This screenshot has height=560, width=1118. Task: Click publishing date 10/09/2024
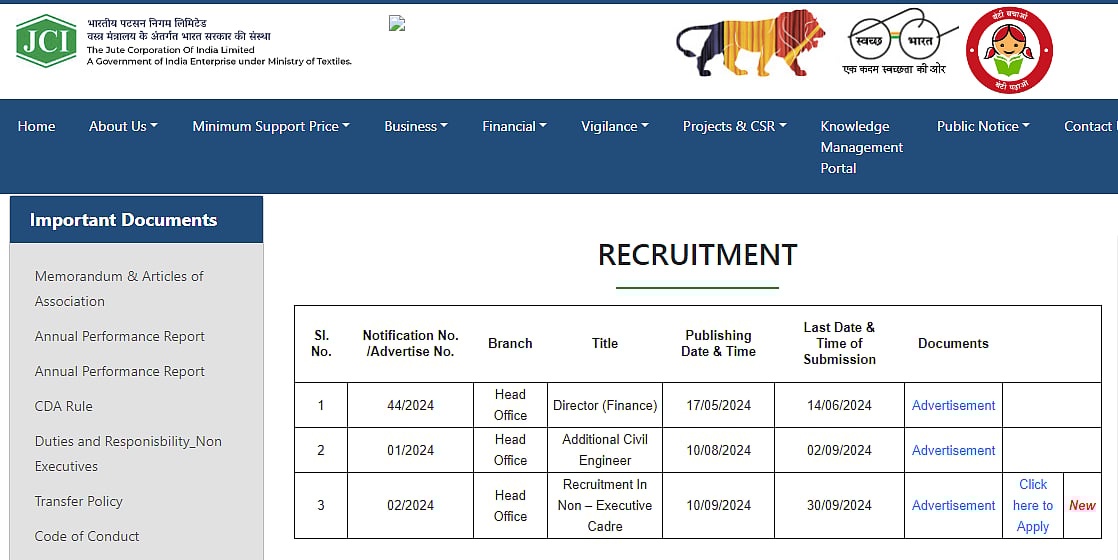tap(719, 505)
